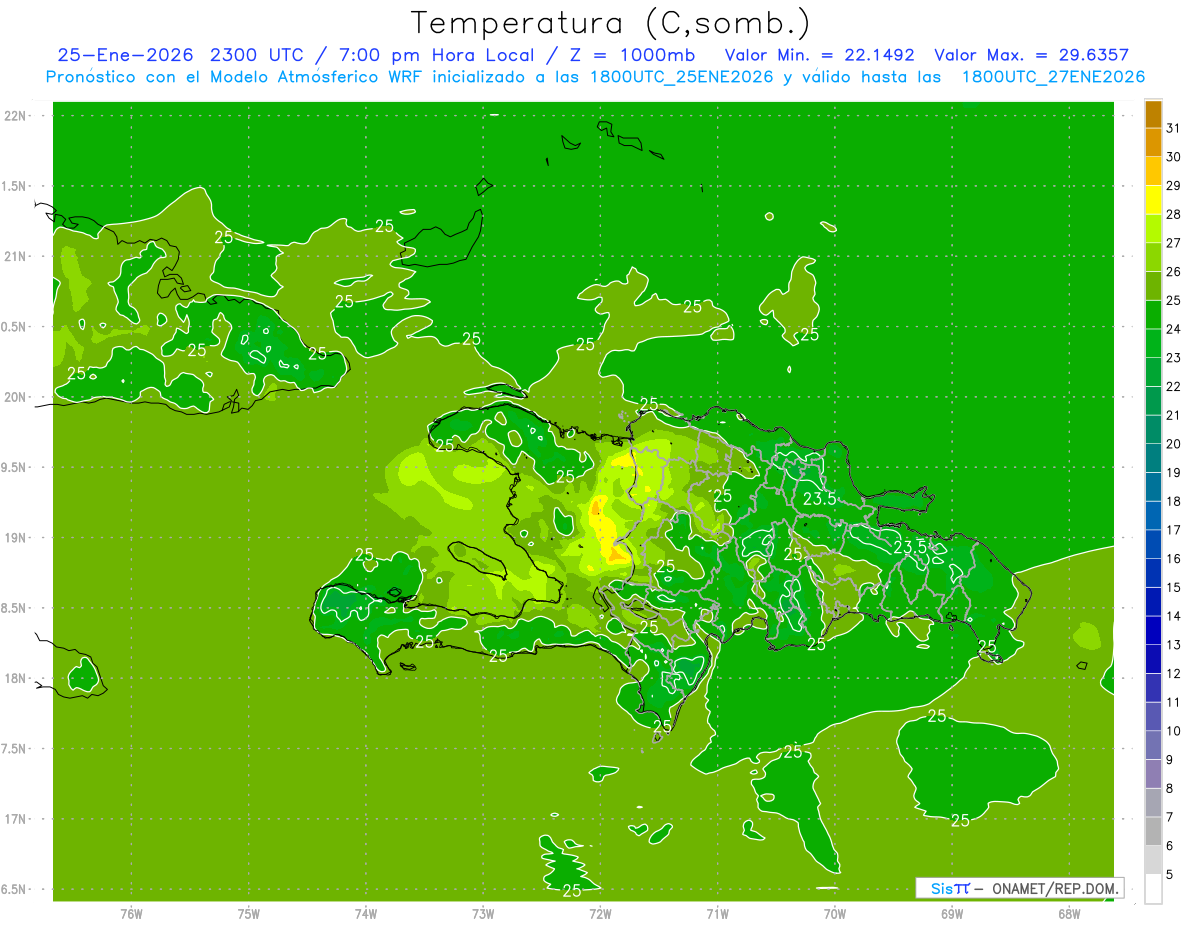Click the "69W" longitude label
The width and height of the screenshot is (1200, 927).
(x=952, y=913)
